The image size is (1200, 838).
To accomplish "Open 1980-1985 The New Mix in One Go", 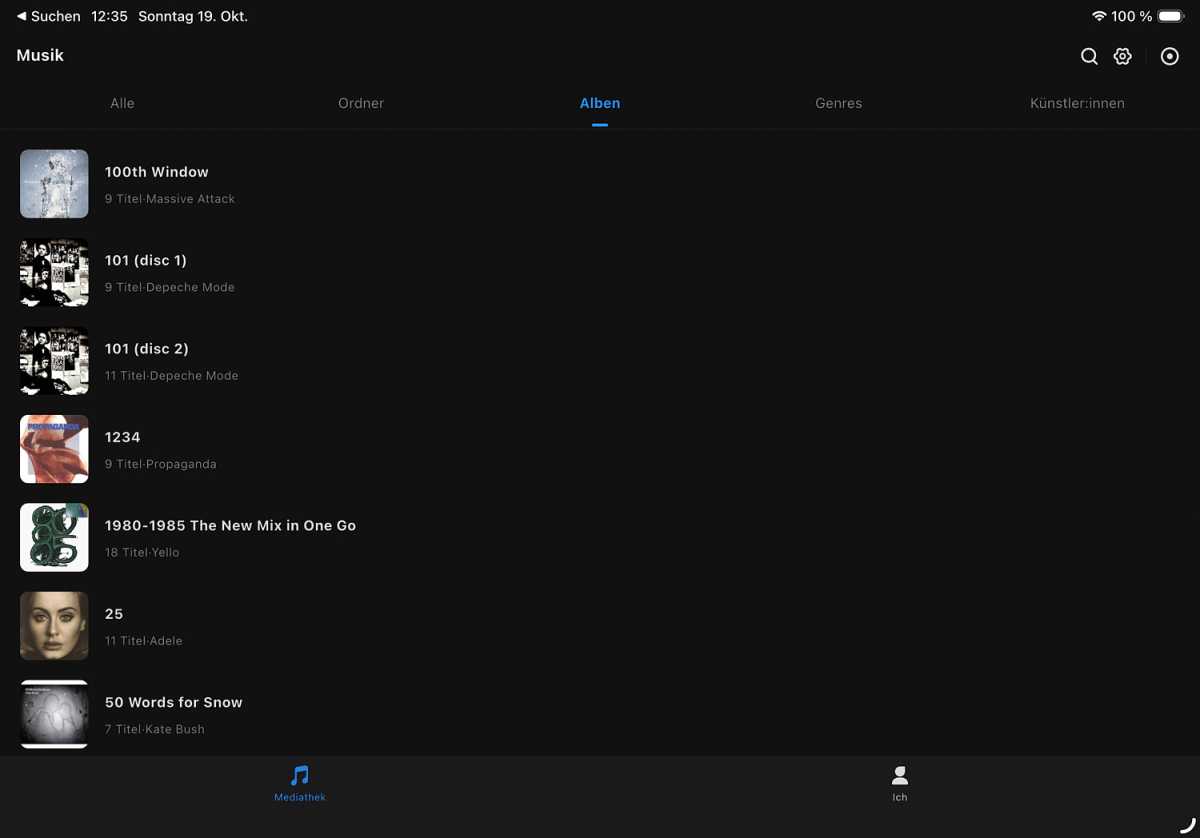I will [x=230, y=526].
